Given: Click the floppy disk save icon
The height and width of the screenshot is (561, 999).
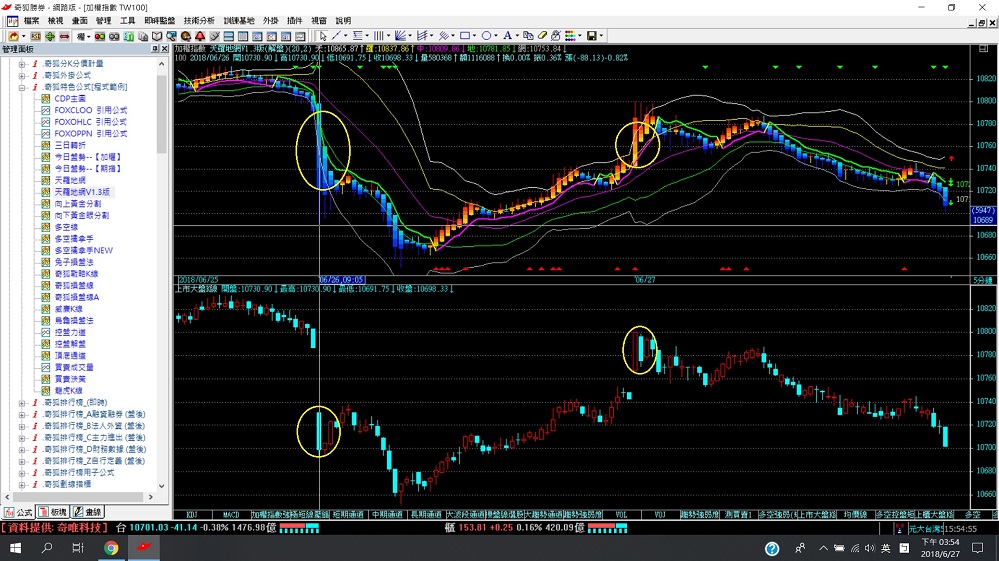Looking at the screenshot, I should pos(591,36).
